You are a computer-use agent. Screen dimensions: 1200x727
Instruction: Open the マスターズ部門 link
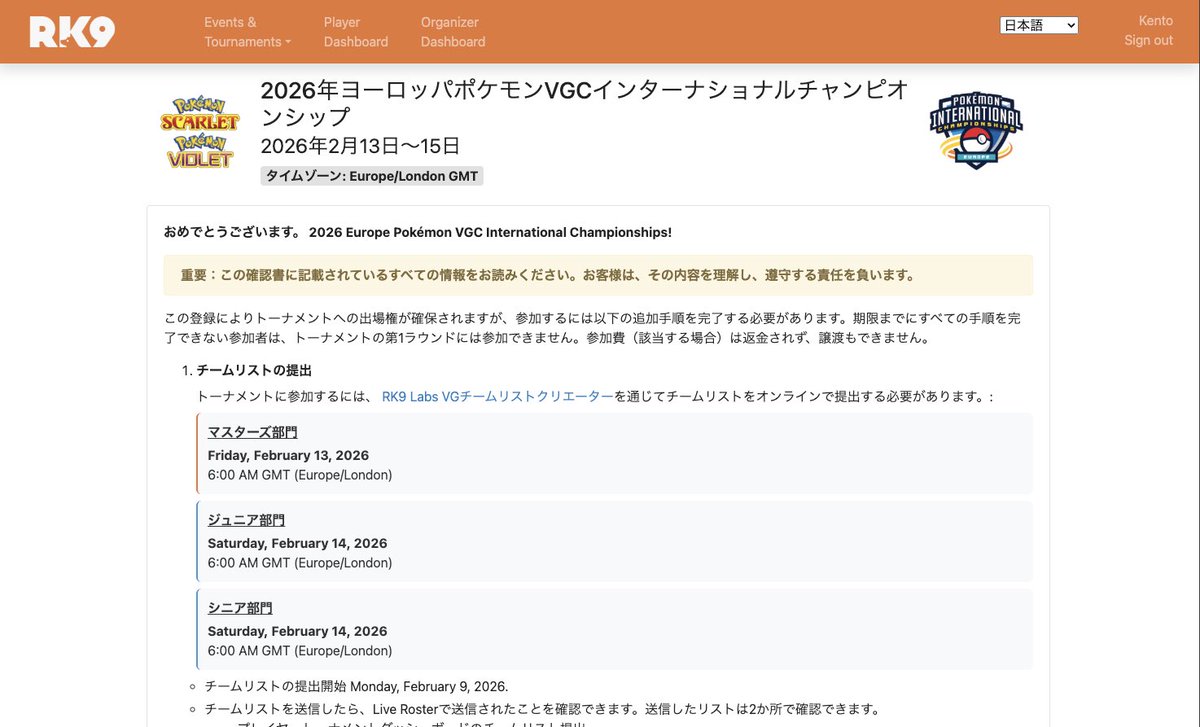252,431
